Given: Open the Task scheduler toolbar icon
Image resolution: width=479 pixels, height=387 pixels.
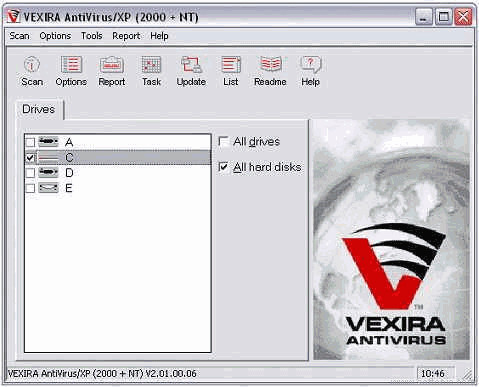Looking at the screenshot, I should [x=151, y=65].
